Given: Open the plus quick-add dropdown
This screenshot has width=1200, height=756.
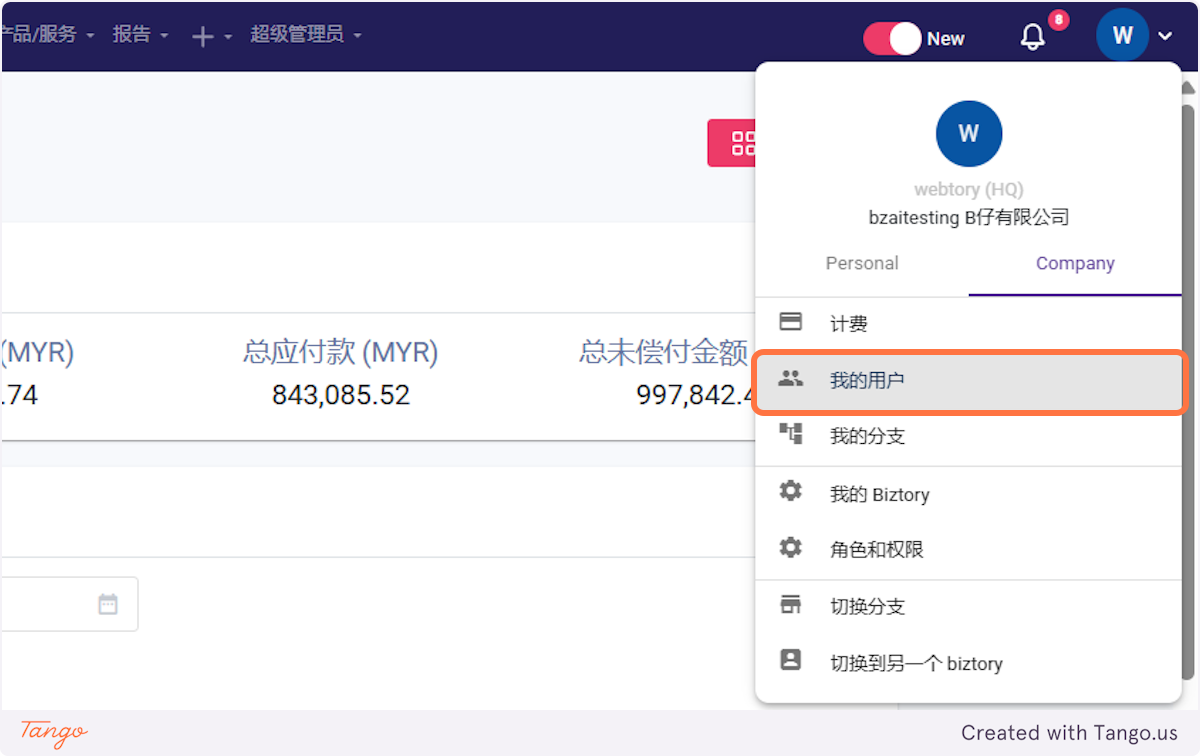Looking at the screenshot, I should [x=212, y=36].
